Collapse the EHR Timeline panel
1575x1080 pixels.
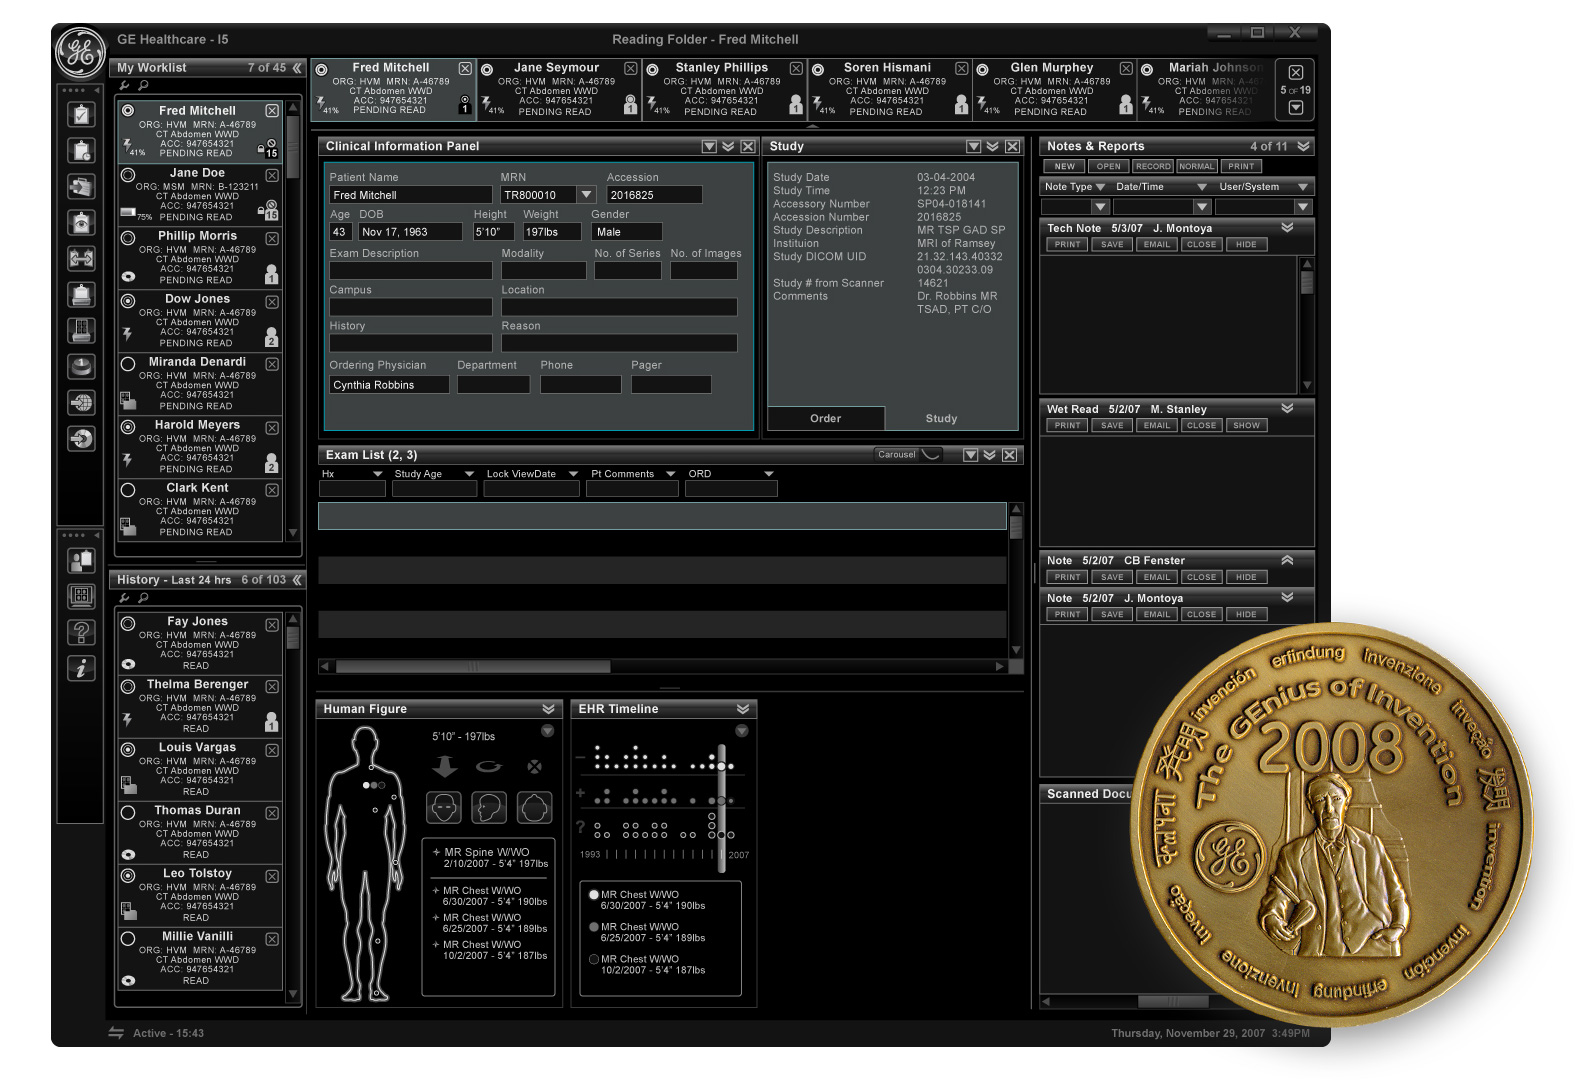pos(743,709)
